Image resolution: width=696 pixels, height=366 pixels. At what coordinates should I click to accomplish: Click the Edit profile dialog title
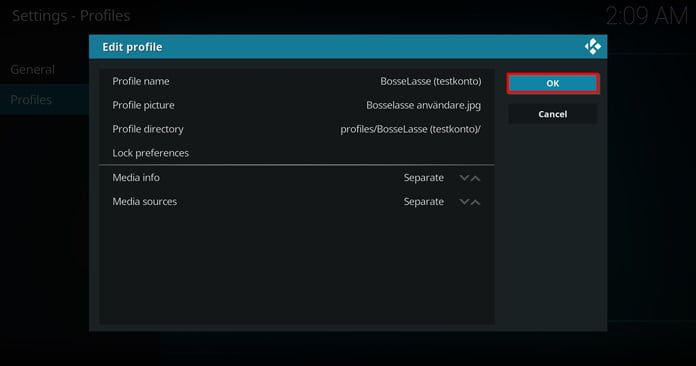coord(132,47)
